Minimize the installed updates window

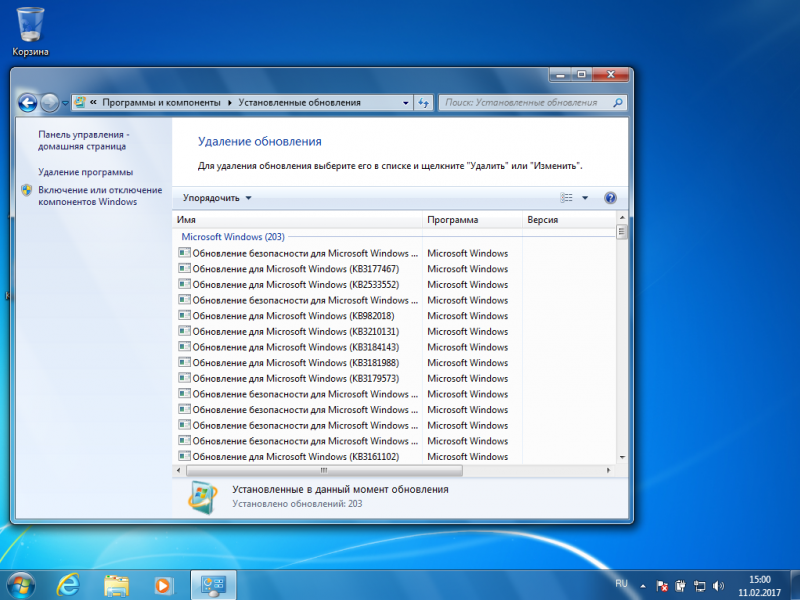[x=560, y=74]
